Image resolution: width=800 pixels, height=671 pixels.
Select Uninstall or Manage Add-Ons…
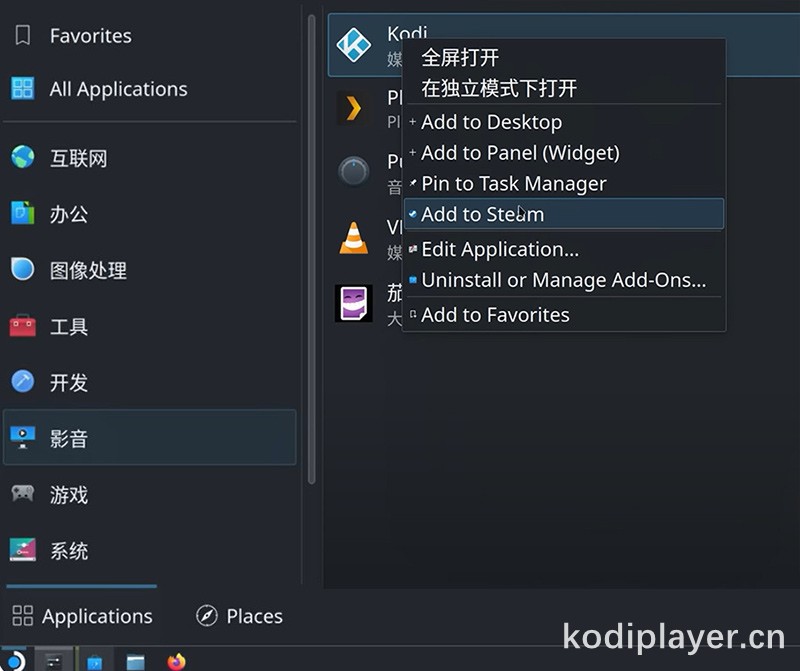[564, 280]
